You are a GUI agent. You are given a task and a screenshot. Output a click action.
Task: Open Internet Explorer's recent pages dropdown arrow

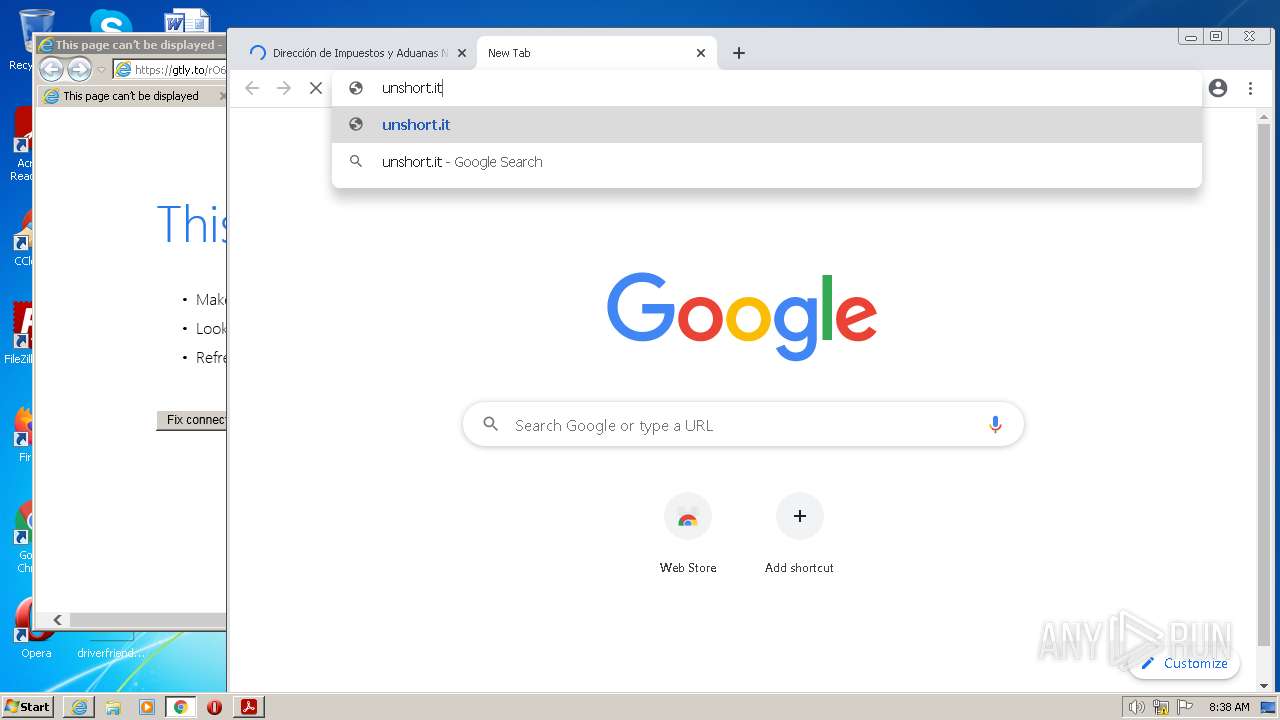tap(101, 70)
